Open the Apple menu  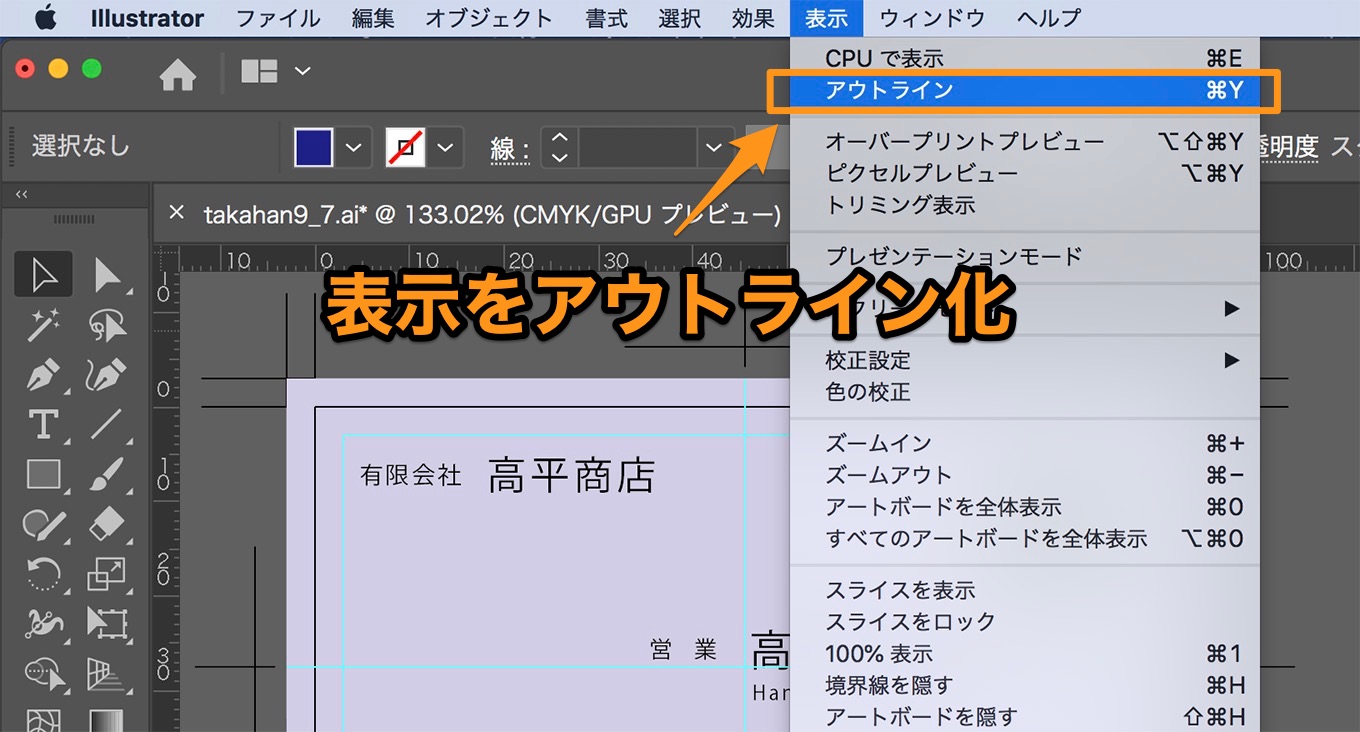(45, 18)
